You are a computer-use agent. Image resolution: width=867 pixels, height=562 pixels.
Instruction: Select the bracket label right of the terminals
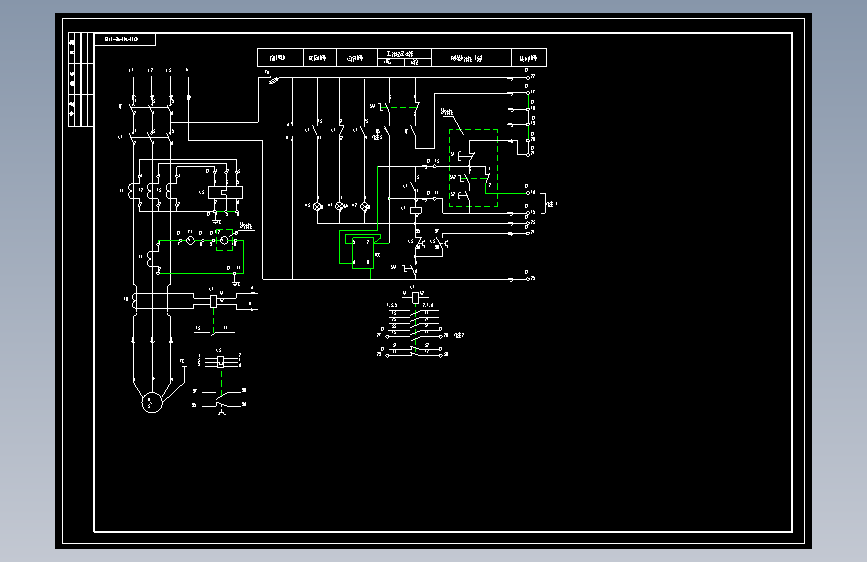click(x=551, y=204)
